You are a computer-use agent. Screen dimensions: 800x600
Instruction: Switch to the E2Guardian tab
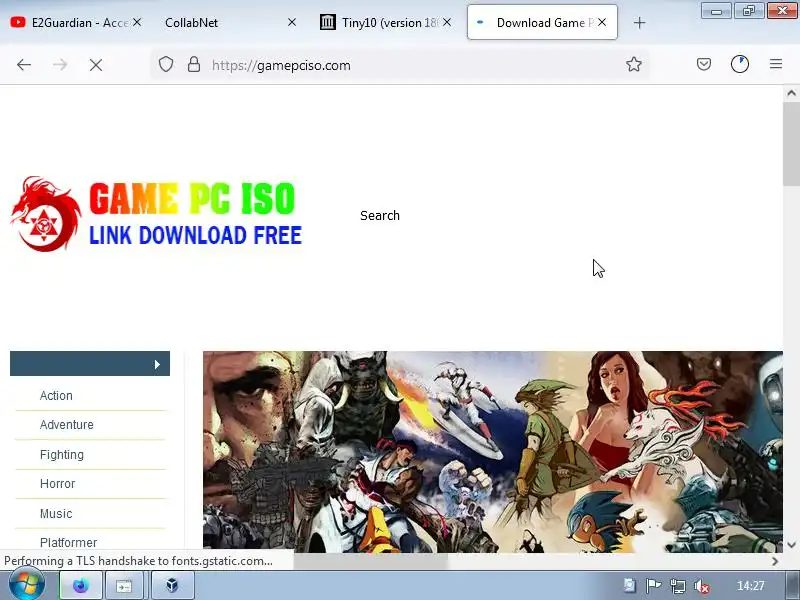click(77, 22)
